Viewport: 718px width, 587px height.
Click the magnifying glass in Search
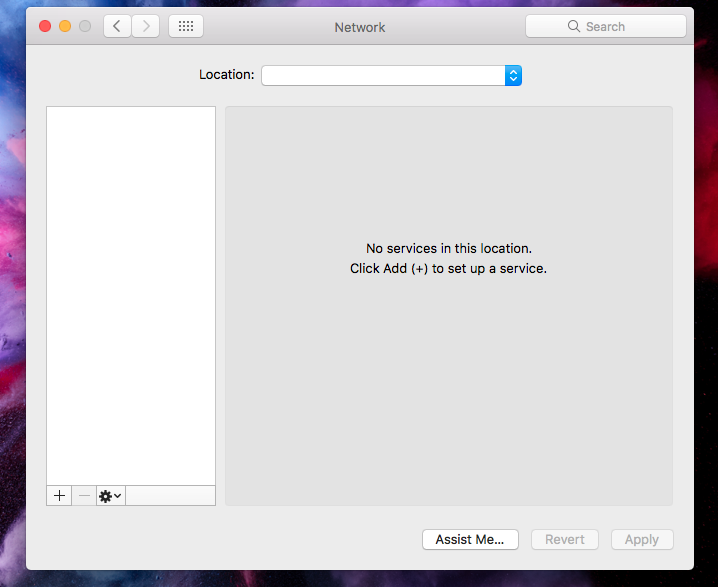[x=574, y=27]
